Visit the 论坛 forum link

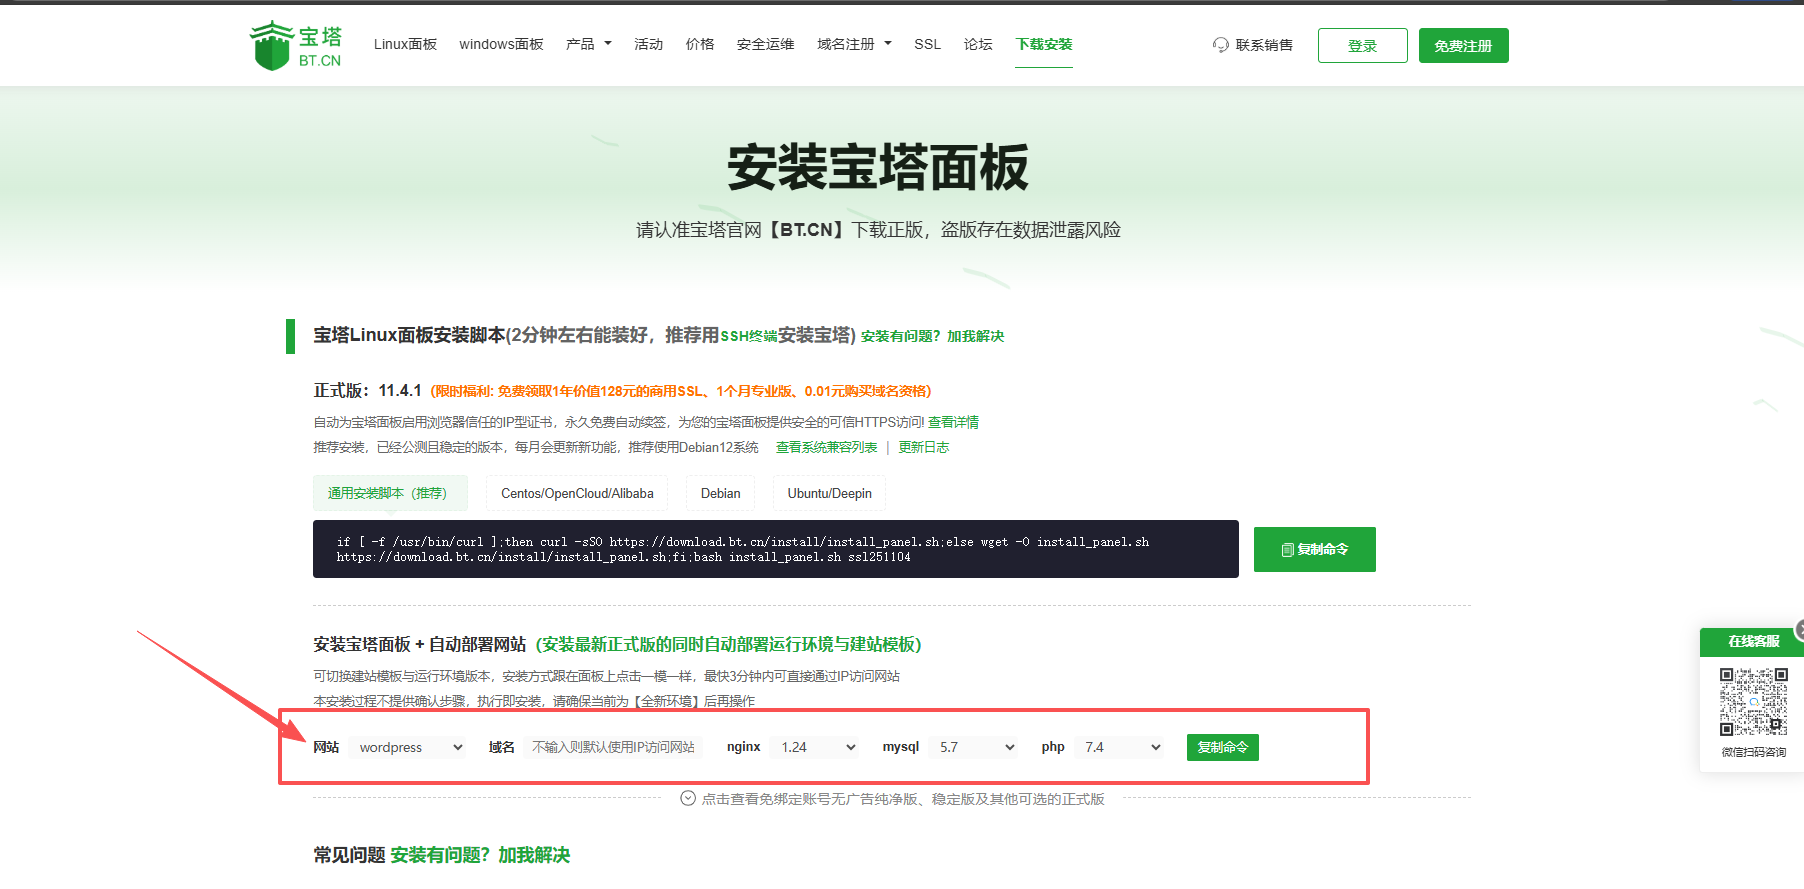coord(978,44)
